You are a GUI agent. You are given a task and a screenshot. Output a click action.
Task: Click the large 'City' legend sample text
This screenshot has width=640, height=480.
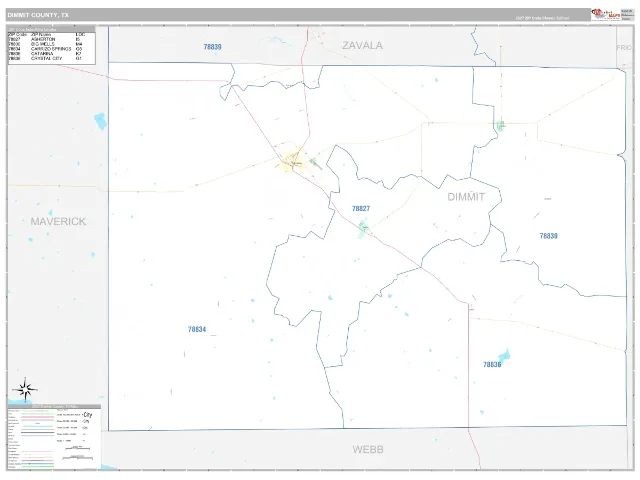[x=87, y=415]
